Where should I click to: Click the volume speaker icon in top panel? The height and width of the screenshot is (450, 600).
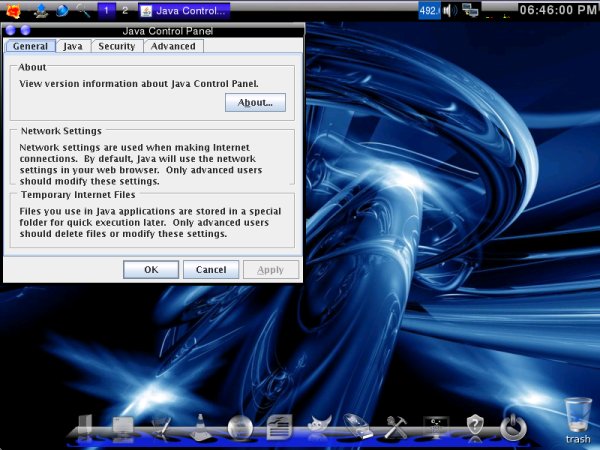pyautogui.click(x=450, y=10)
